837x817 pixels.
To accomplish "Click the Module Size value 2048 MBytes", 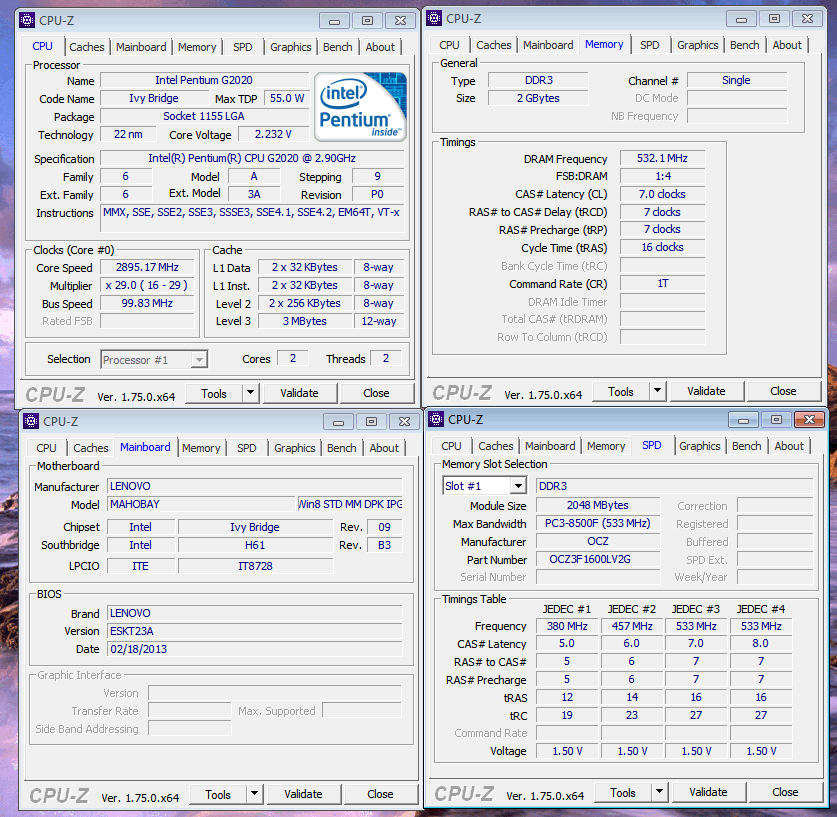I will coord(598,505).
